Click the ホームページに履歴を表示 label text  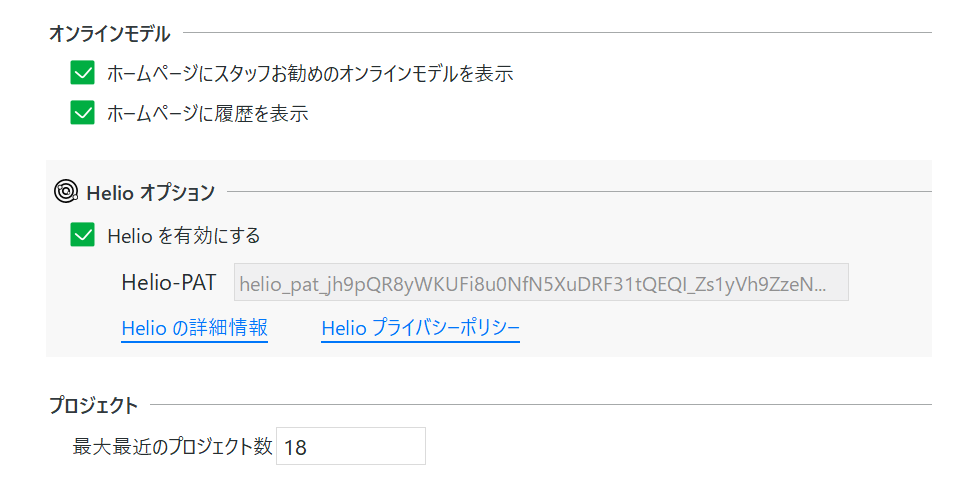[x=208, y=113]
